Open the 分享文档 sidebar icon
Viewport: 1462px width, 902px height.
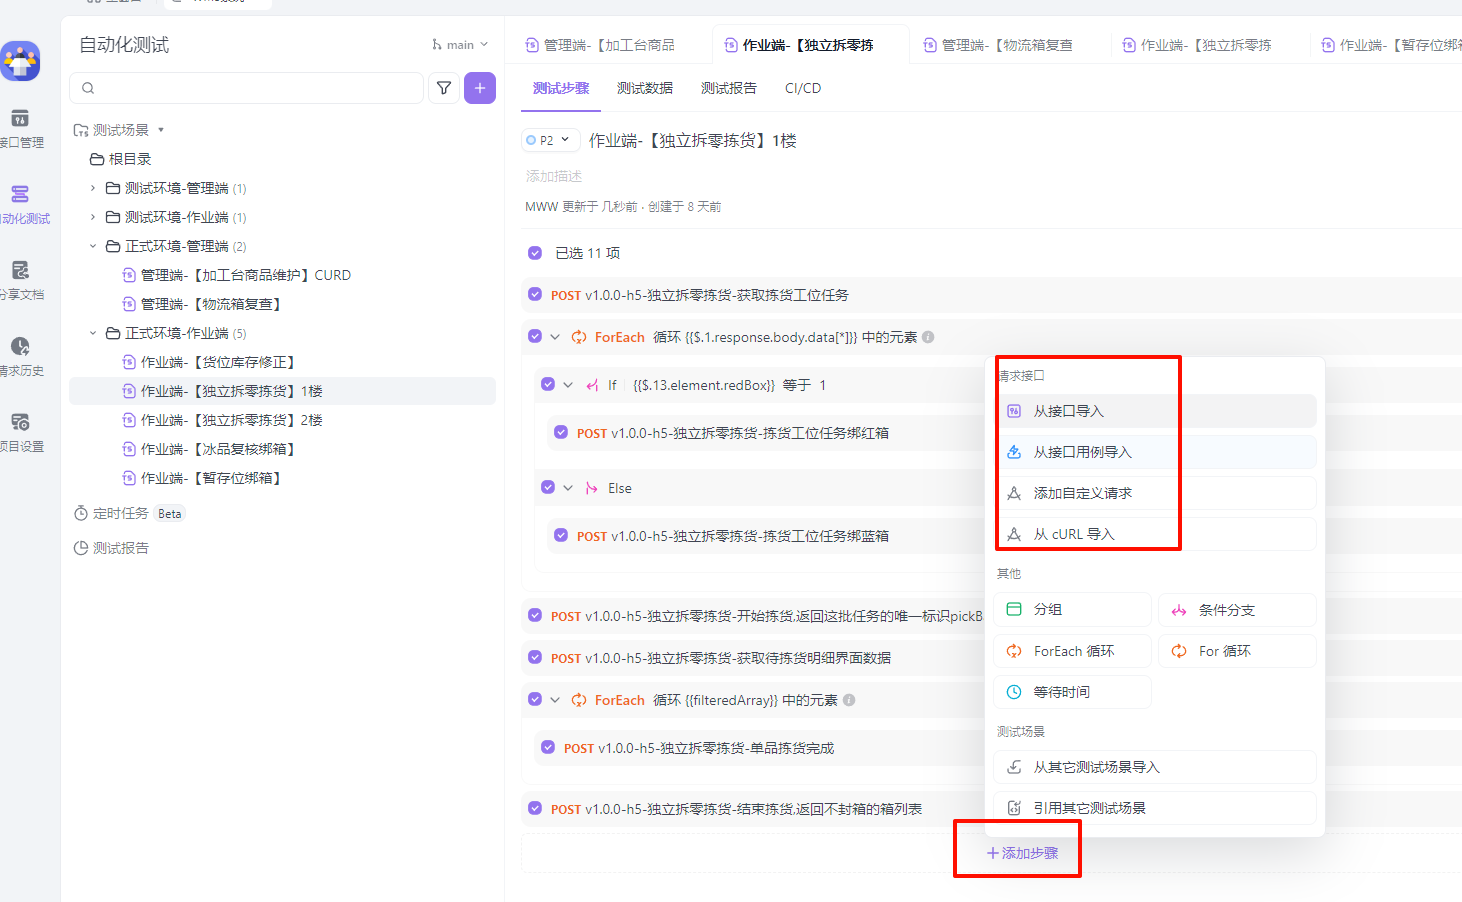(20, 270)
